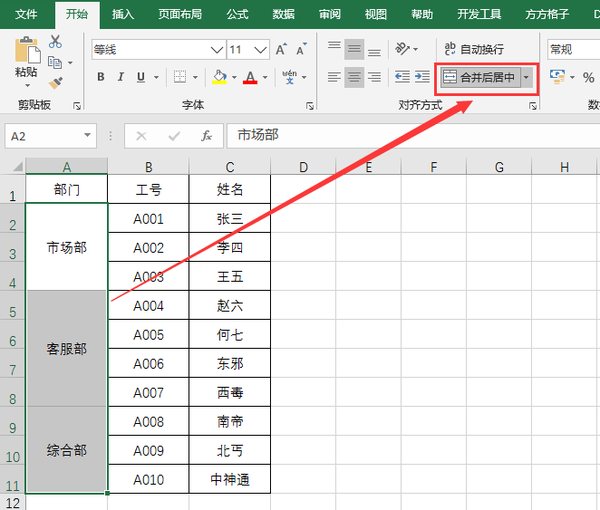Viewport: 600px width, 510px height.
Task: Increase font size with the larger A icon
Action: coord(281,49)
